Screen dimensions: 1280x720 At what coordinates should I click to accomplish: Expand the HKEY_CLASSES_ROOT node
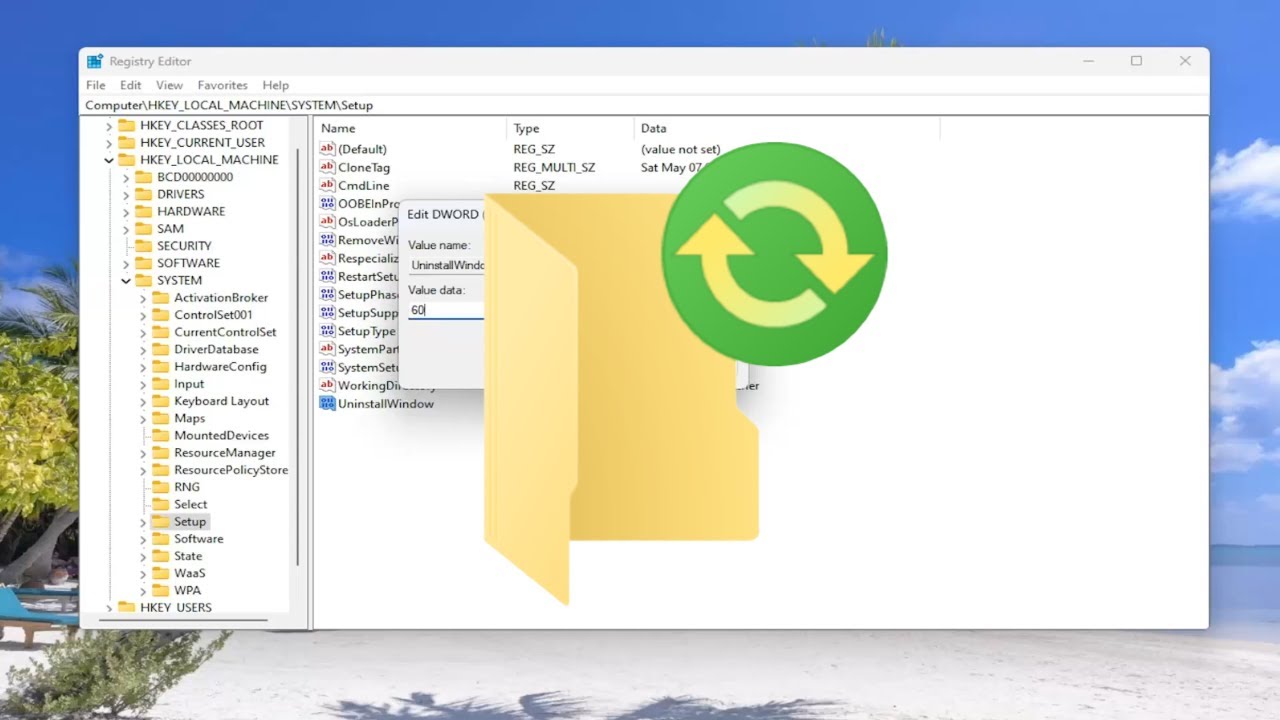coord(109,126)
